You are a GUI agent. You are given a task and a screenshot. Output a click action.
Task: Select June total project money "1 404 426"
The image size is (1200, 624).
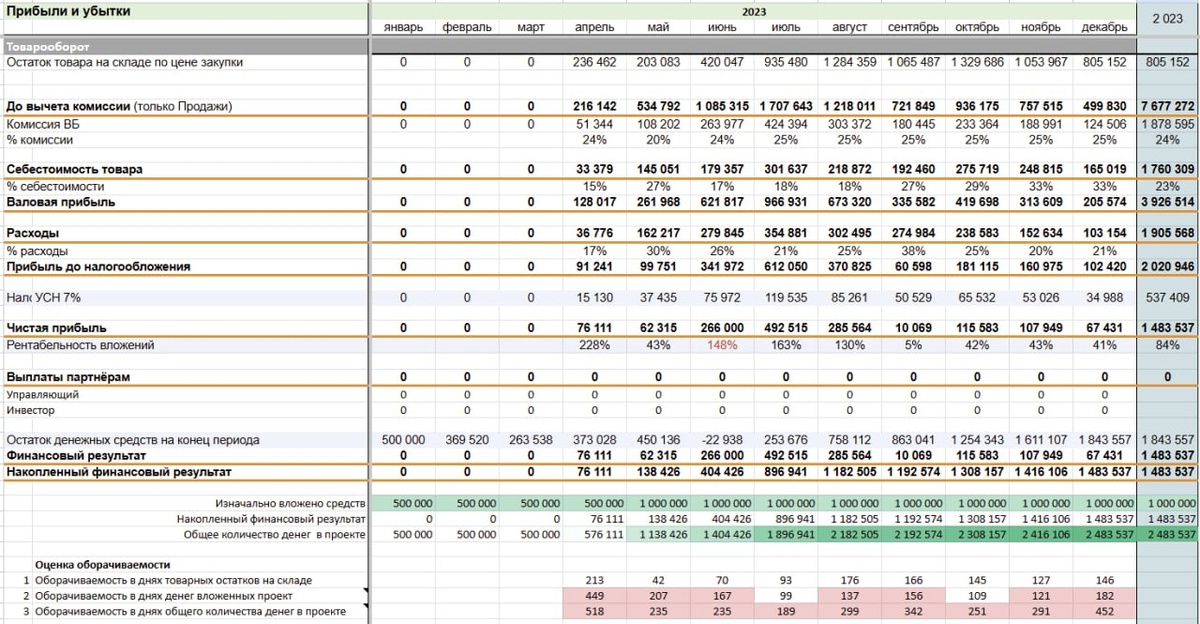726,535
